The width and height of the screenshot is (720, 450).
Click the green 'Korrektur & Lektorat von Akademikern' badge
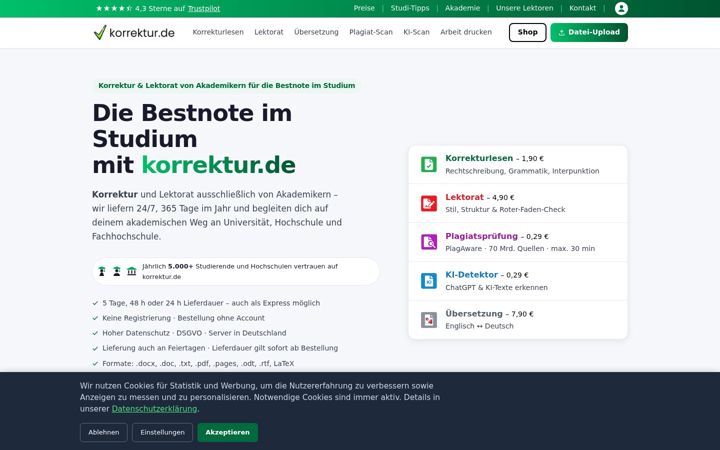point(226,85)
